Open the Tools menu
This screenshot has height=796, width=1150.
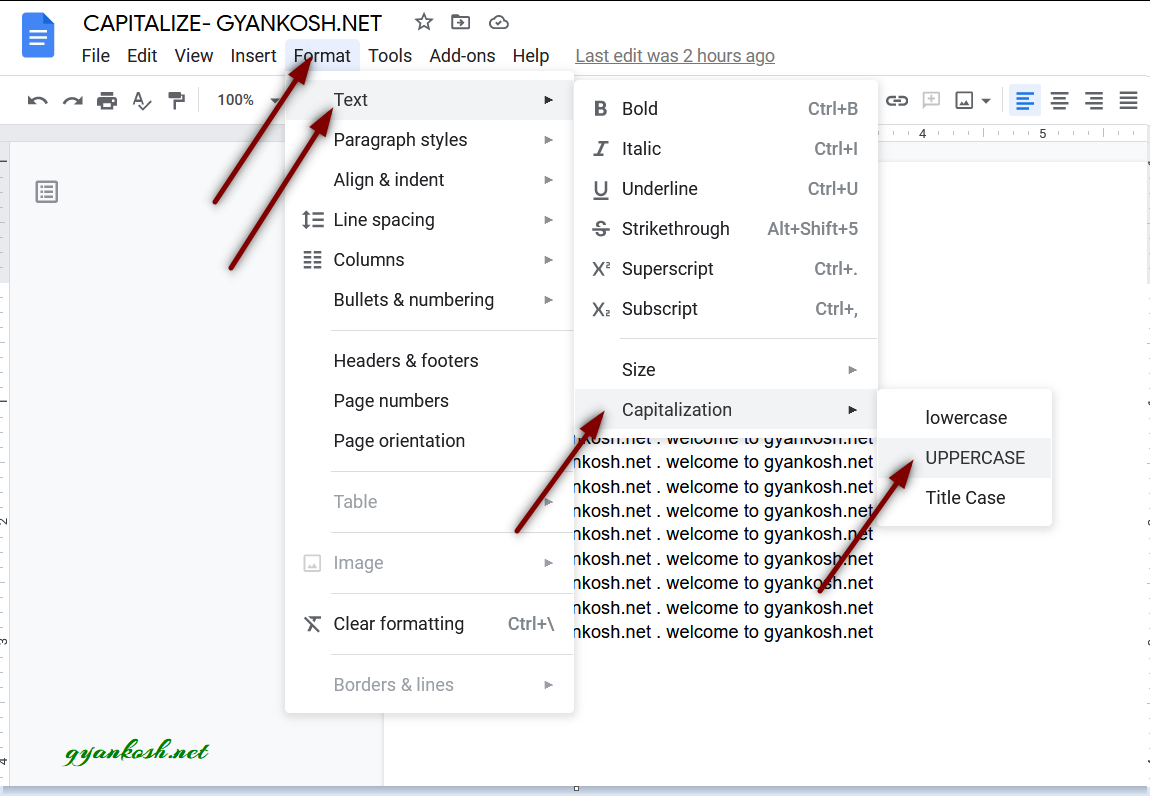coord(390,56)
